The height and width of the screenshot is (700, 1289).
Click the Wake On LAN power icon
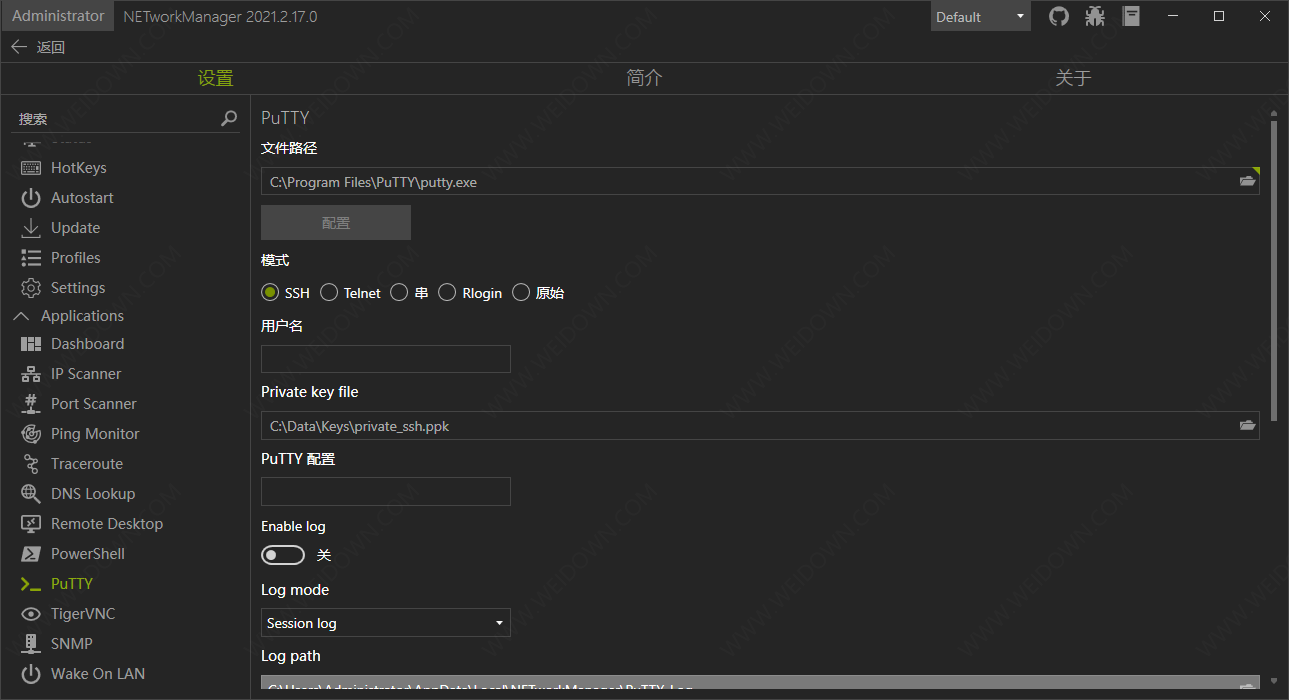click(31, 674)
